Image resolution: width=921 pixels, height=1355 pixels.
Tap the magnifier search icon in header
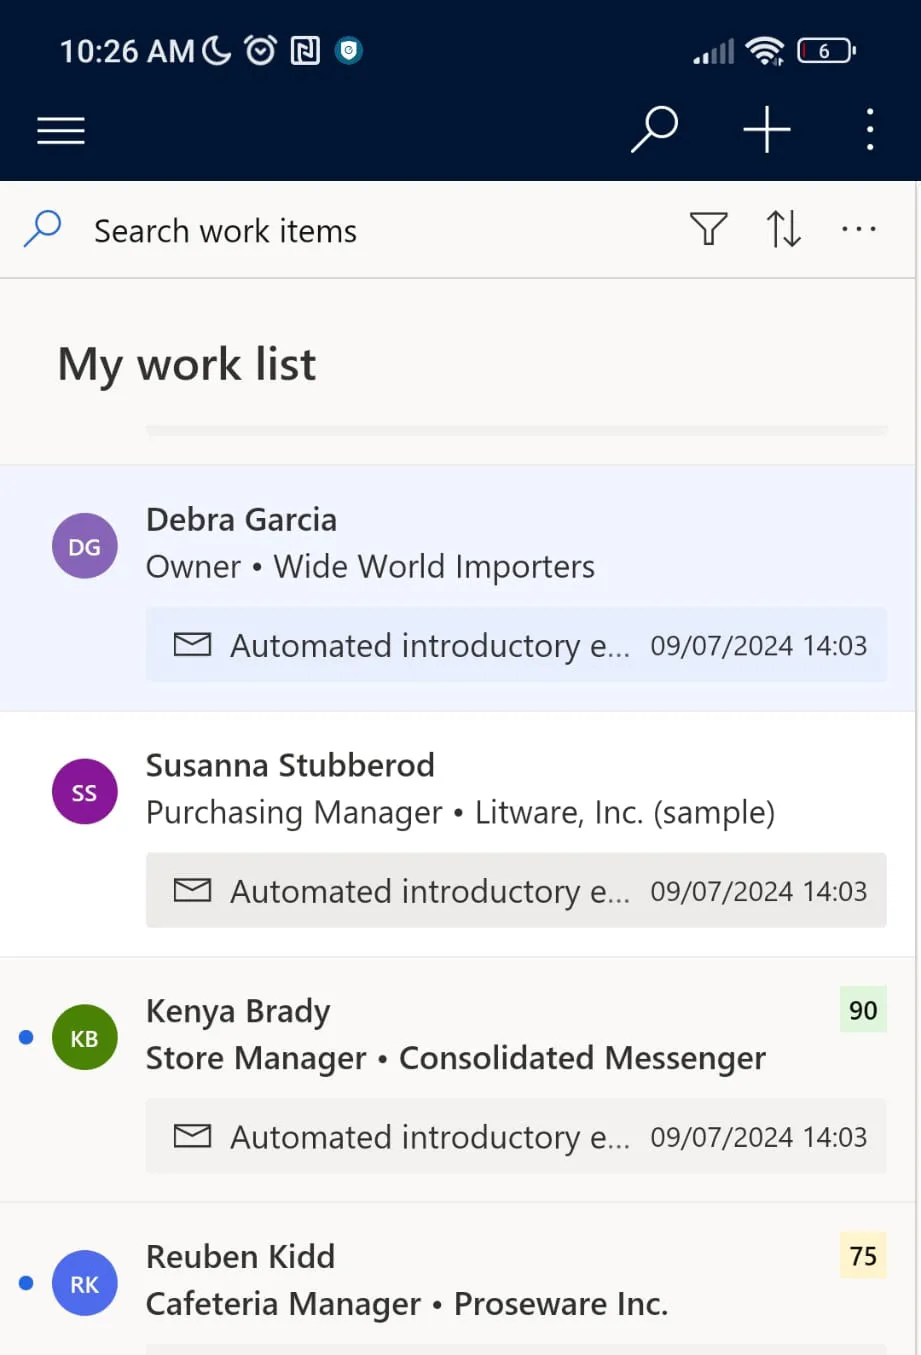(654, 130)
